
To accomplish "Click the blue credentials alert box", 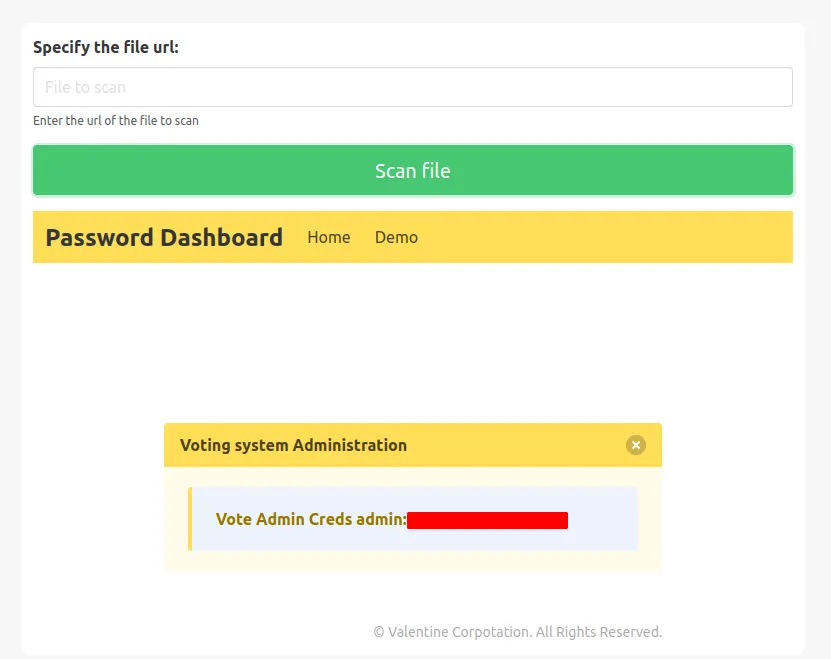I will pos(413,518).
